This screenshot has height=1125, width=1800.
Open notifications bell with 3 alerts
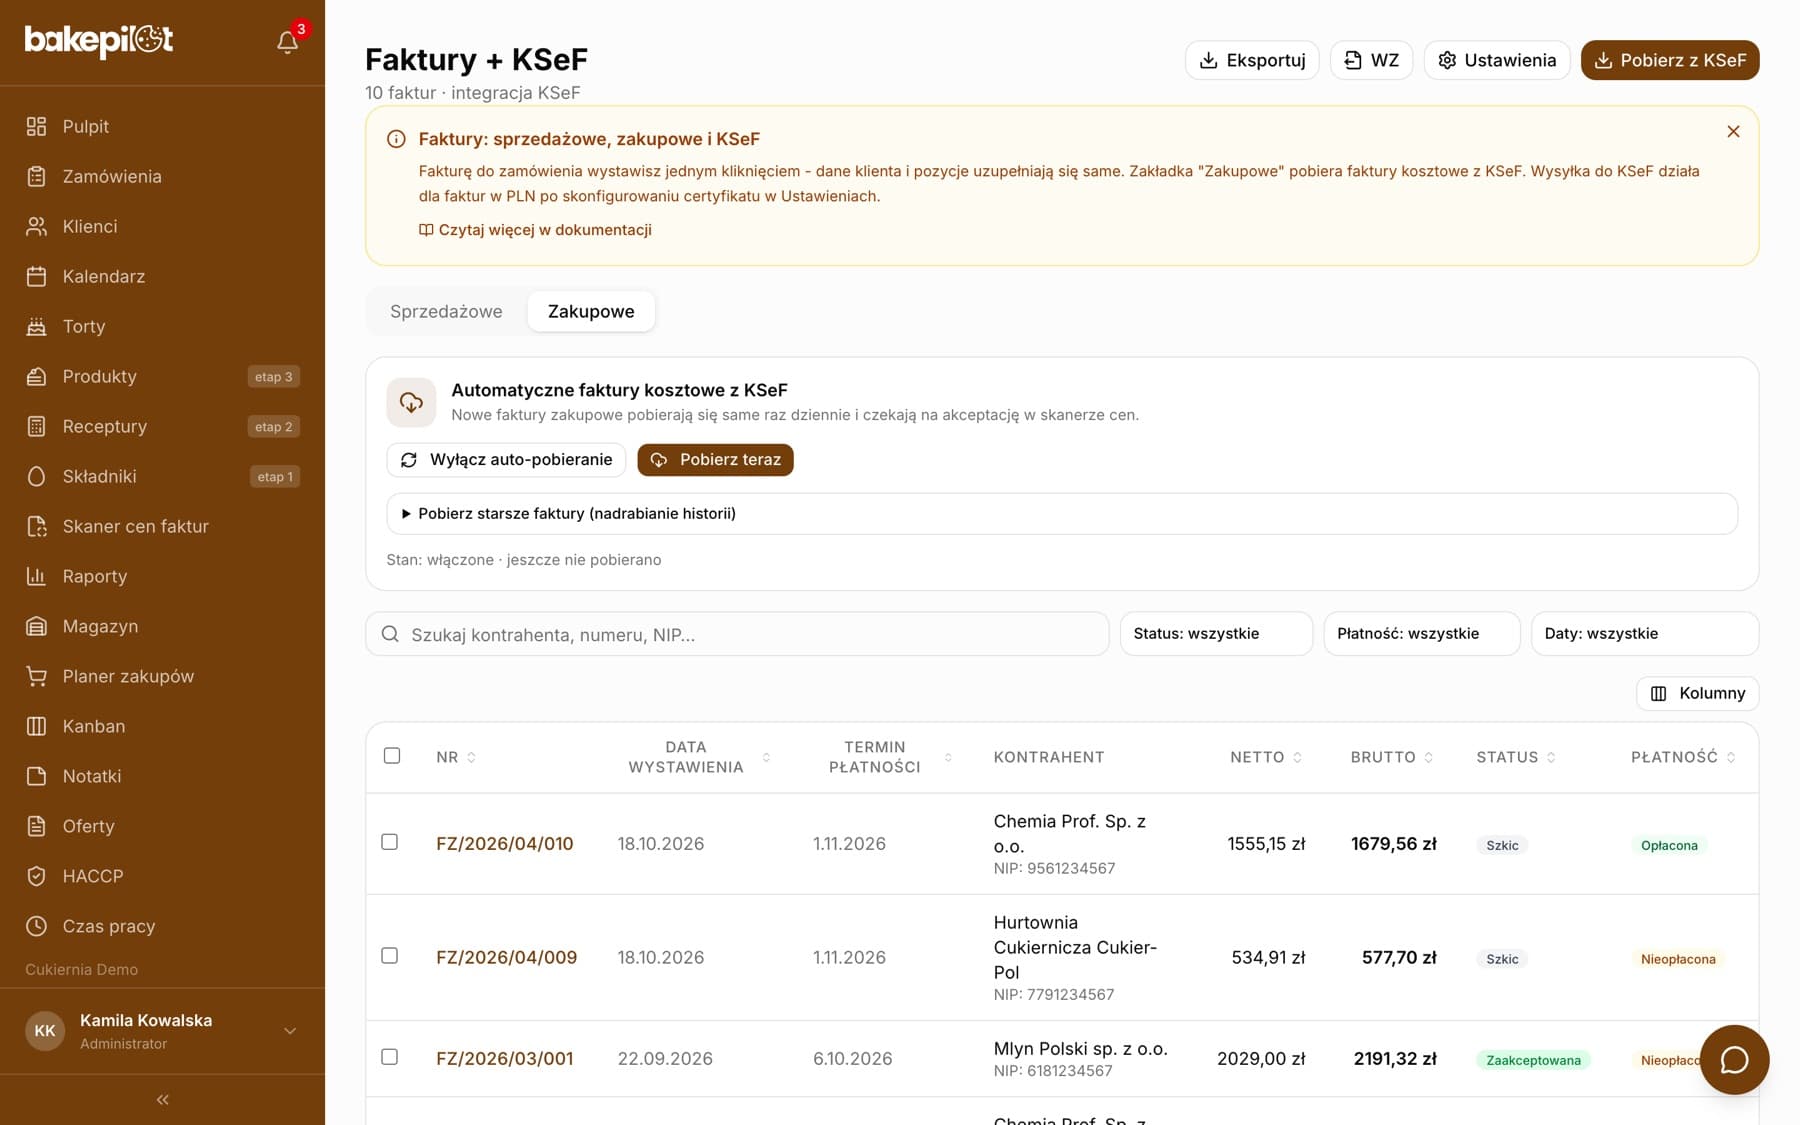288,41
